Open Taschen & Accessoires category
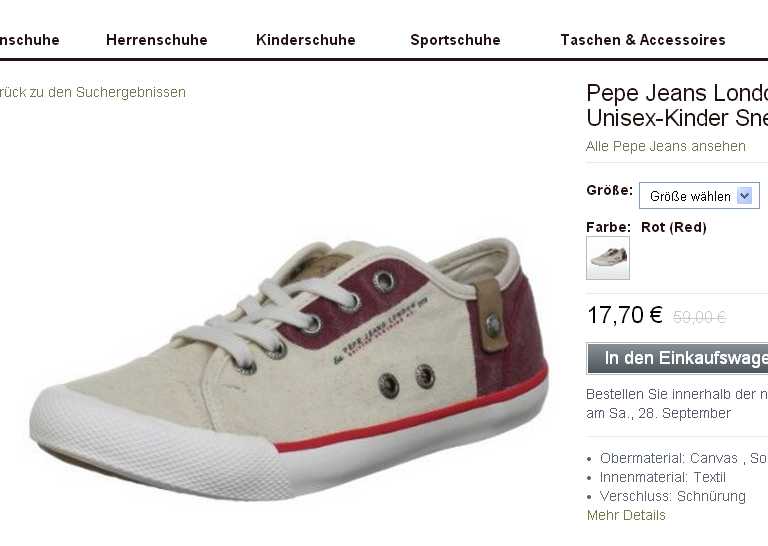Viewport: 768px width, 546px height. [x=643, y=40]
